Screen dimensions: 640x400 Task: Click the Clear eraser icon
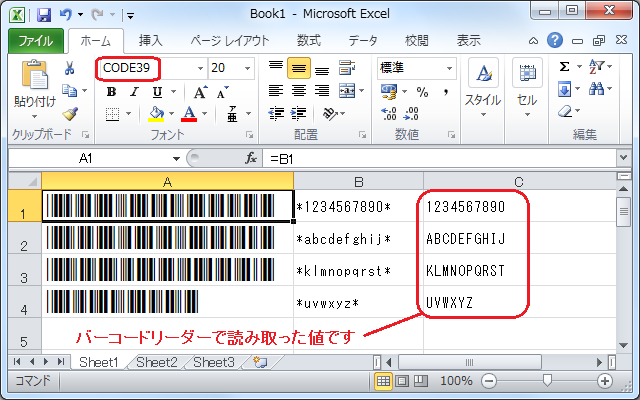(565, 111)
